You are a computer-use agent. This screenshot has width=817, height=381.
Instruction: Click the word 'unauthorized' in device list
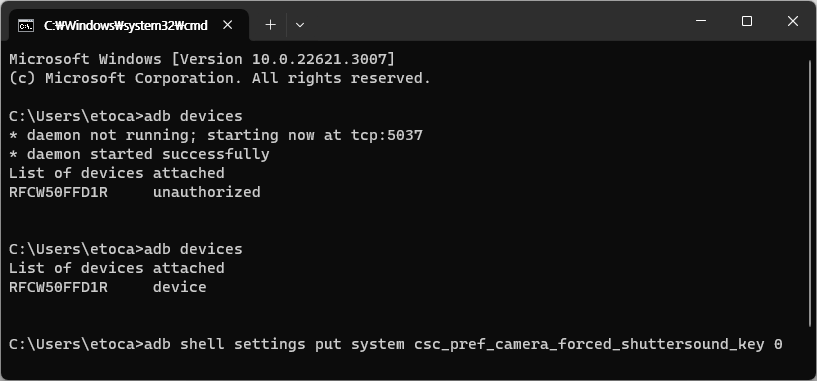(x=207, y=192)
